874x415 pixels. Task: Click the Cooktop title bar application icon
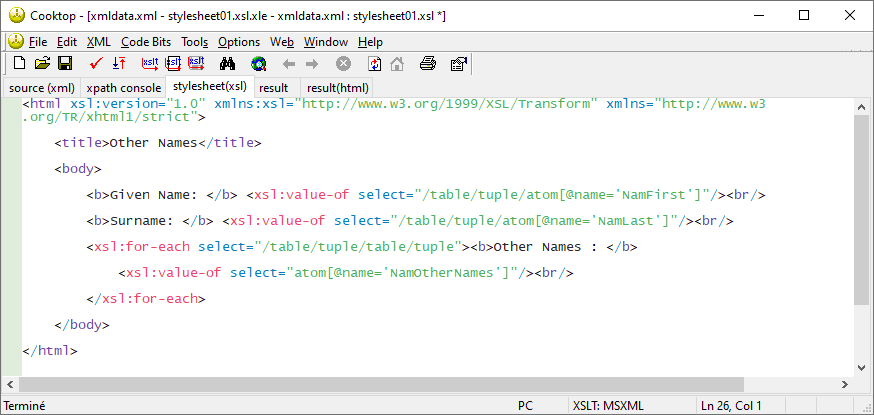pyautogui.click(x=17, y=15)
